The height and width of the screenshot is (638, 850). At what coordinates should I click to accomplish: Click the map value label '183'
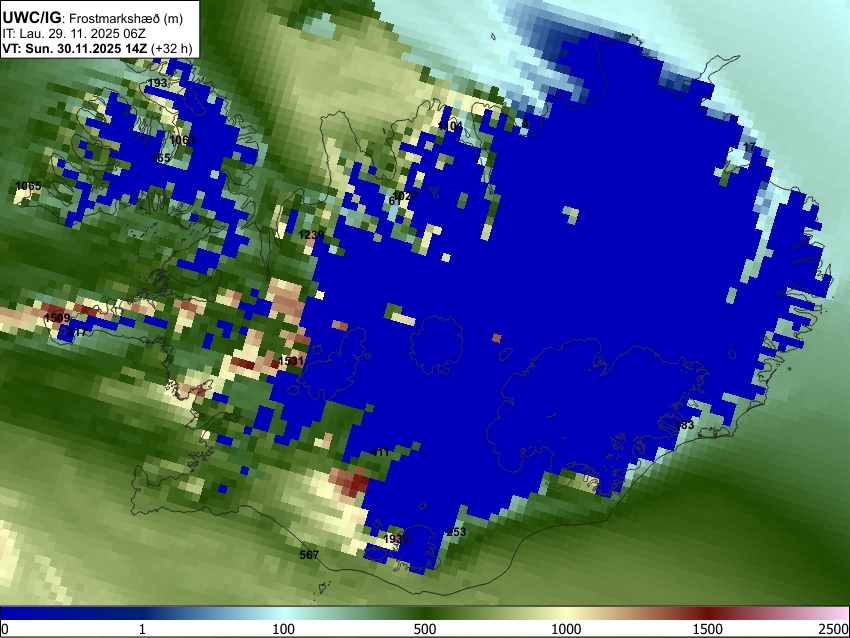point(685,425)
